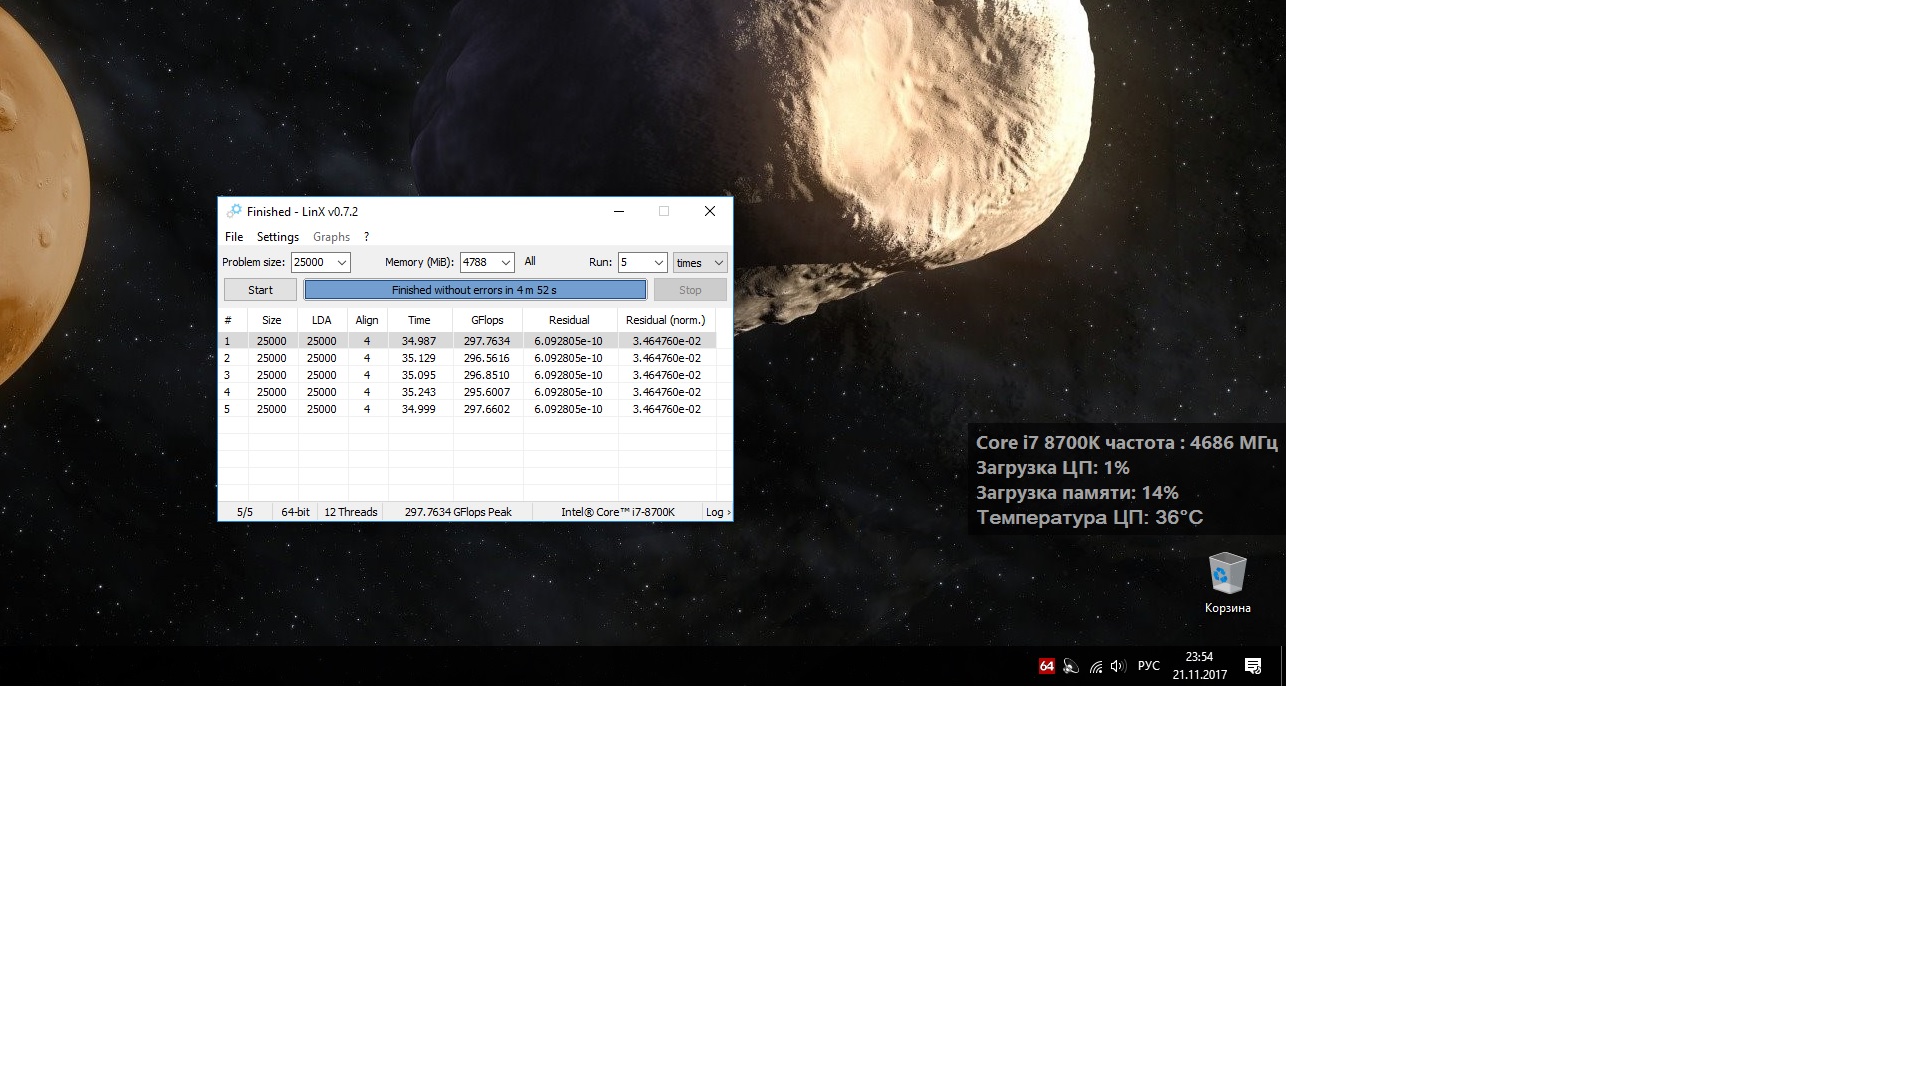Open the Action Center notifications icon
The image size is (1920, 1080).
[x=1252, y=666]
